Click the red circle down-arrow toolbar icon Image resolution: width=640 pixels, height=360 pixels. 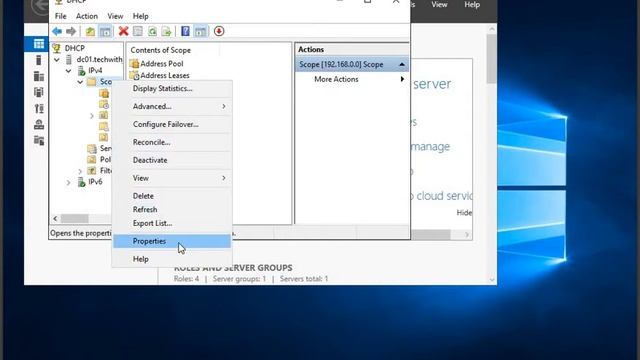(x=219, y=31)
